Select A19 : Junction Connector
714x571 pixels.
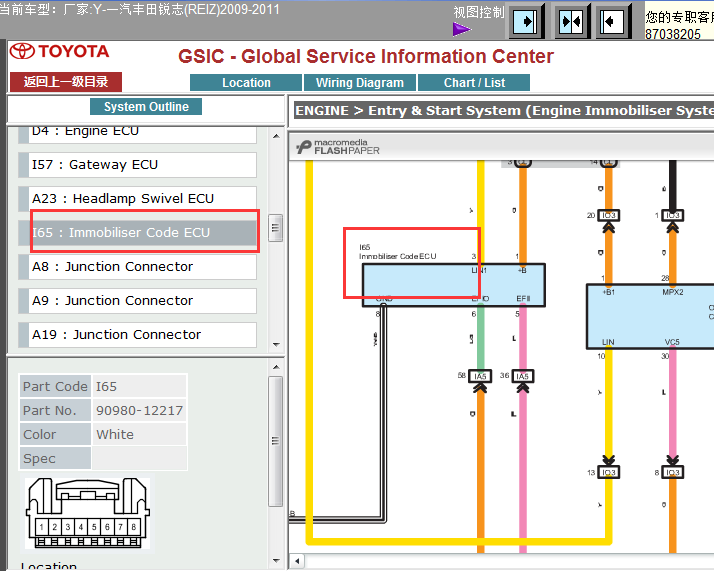pos(138,335)
